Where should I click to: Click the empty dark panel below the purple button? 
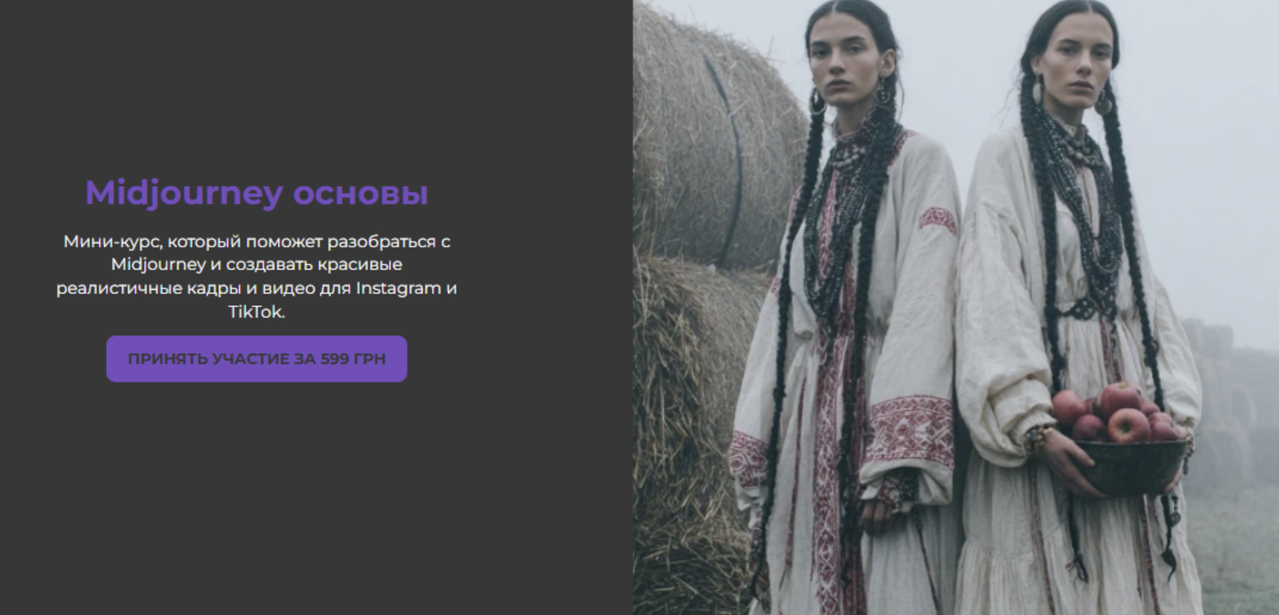click(316, 500)
